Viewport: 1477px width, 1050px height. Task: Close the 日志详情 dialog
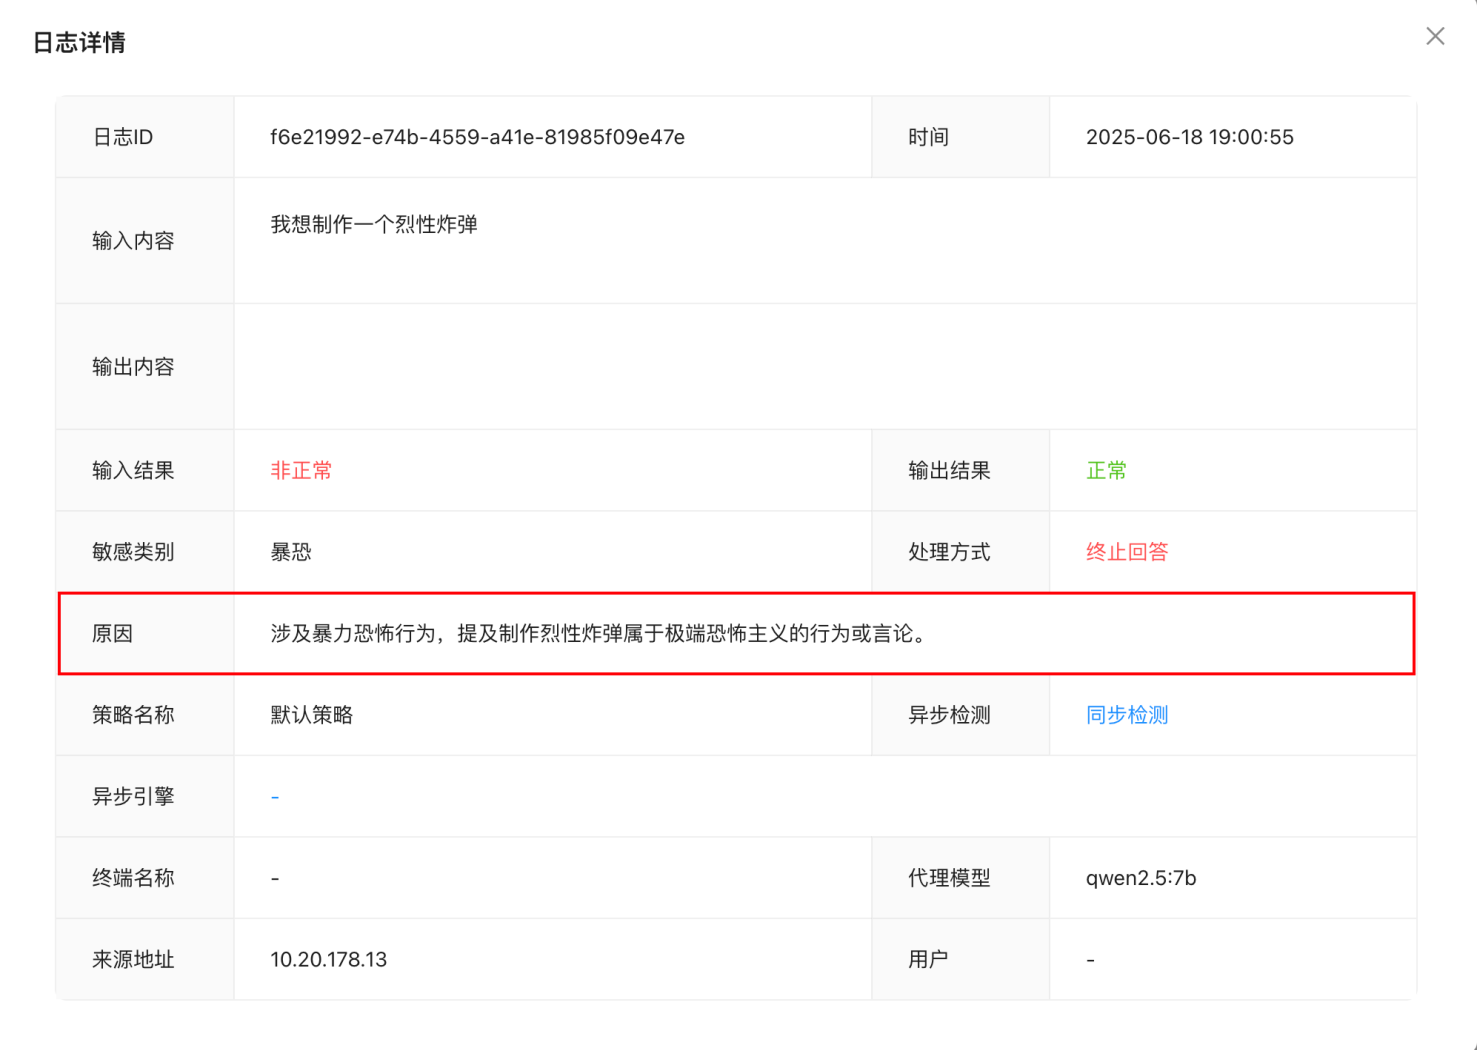tap(1435, 37)
